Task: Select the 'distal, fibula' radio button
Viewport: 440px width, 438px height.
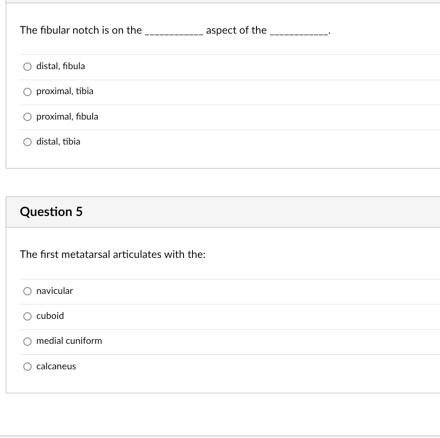Action: tap(27, 66)
